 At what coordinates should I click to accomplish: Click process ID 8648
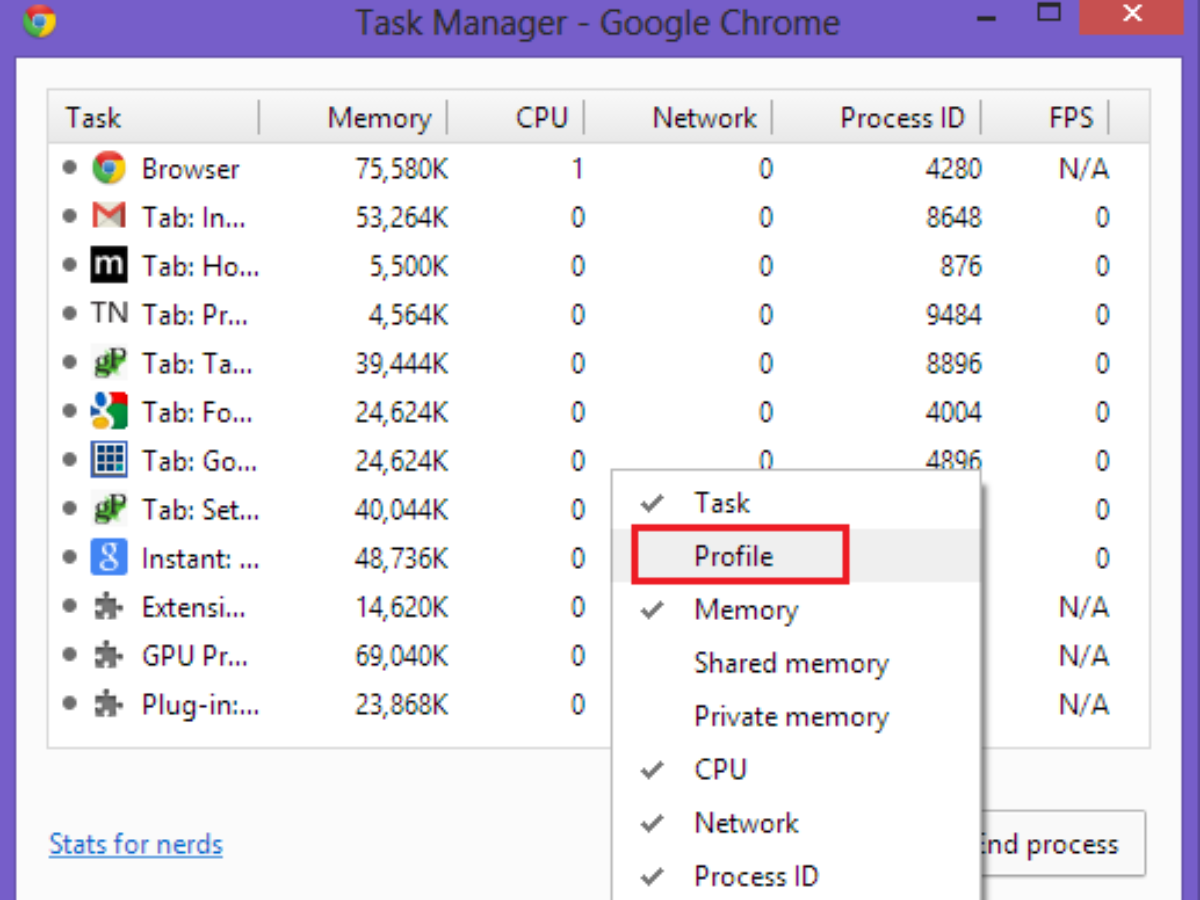pyautogui.click(x=954, y=217)
